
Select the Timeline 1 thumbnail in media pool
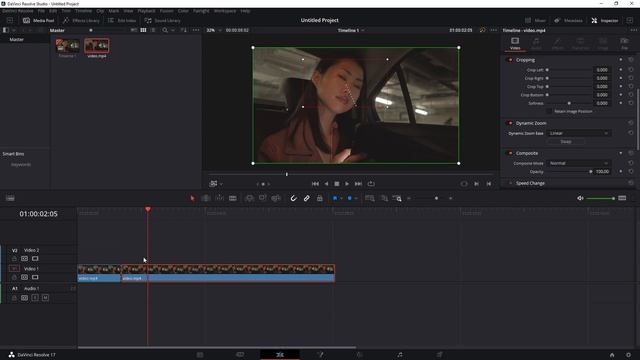pyautogui.click(x=67, y=46)
